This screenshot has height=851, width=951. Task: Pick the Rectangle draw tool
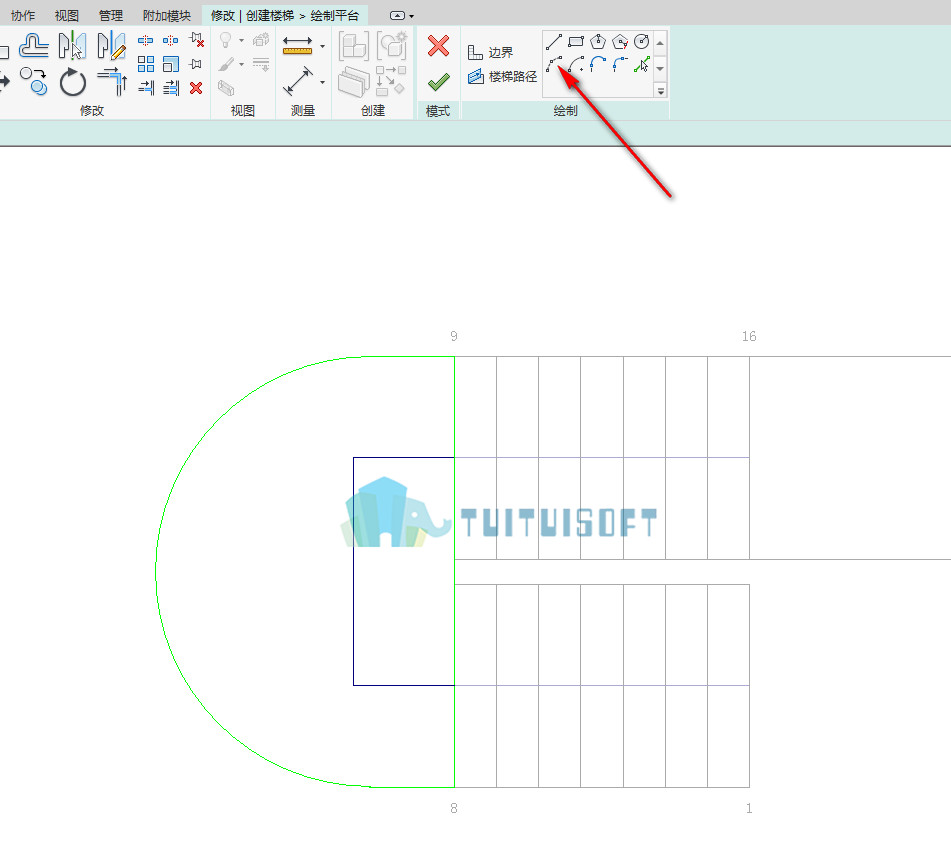coord(576,42)
